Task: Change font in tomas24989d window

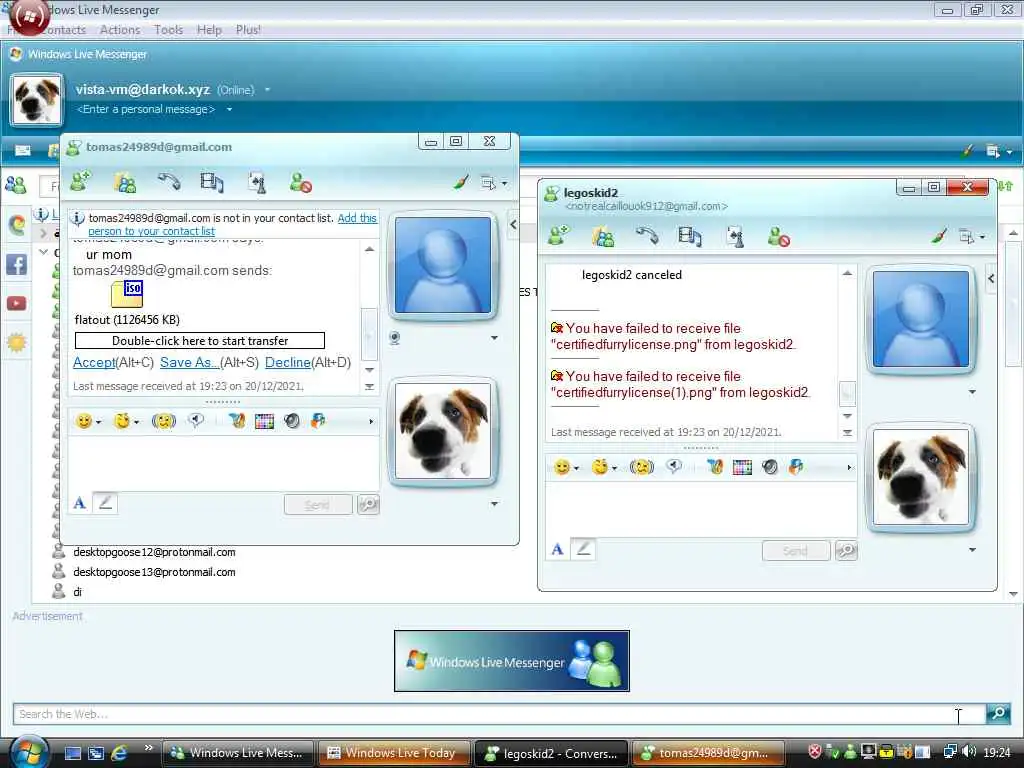Action: tap(80, 503)
